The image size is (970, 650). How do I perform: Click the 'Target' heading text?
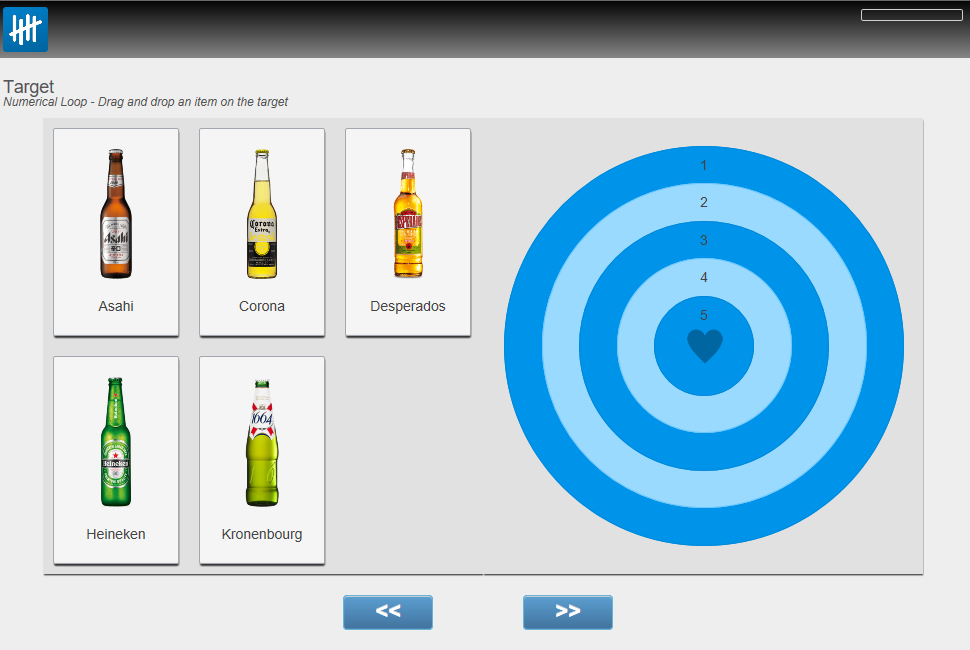tap(29, 87)
